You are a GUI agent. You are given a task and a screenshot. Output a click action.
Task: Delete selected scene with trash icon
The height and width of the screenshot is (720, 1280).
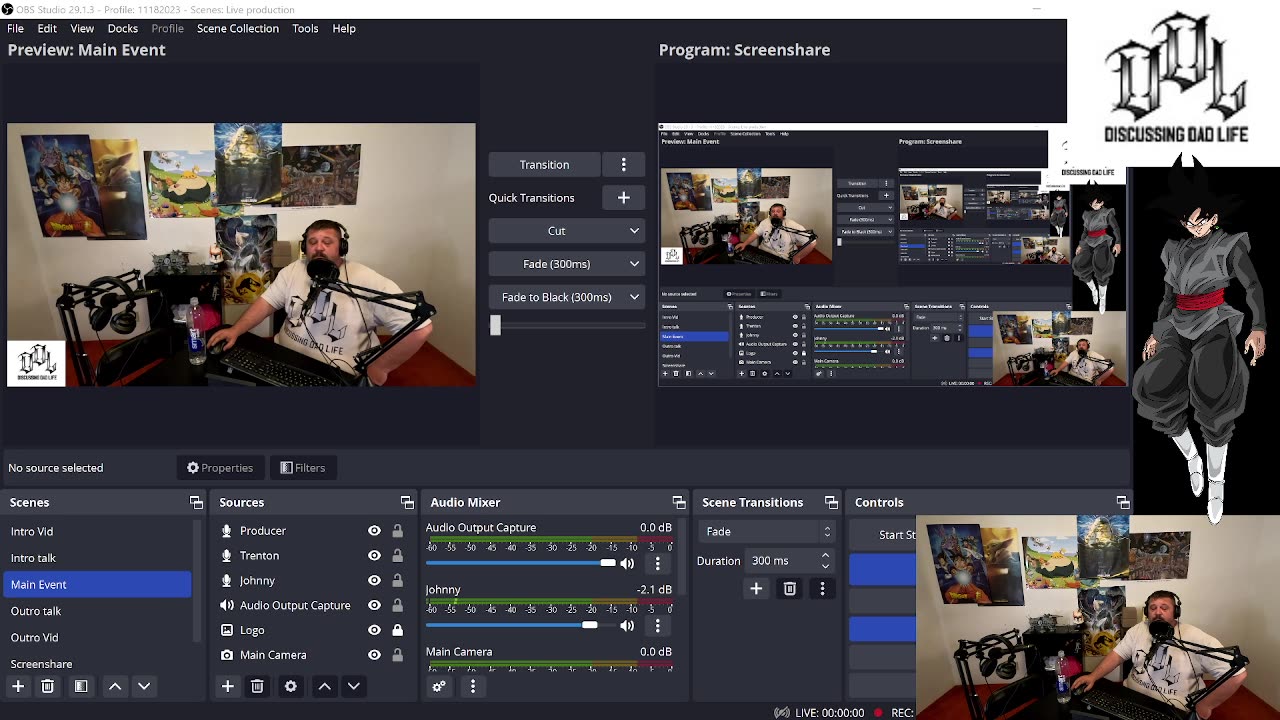coord(47,686)
